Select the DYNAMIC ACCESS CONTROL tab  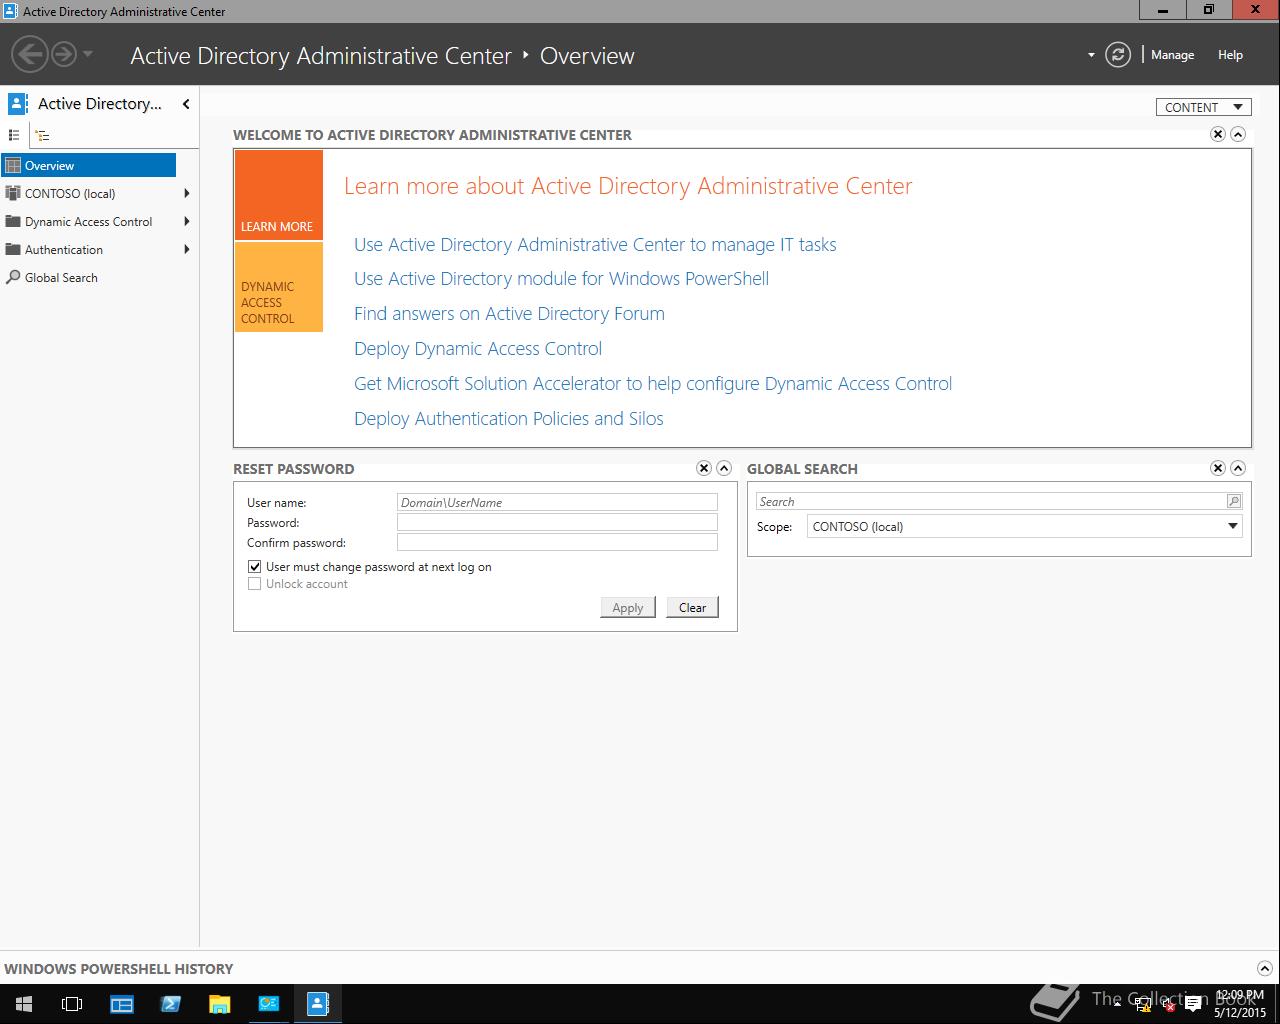(x=279, y=287)
